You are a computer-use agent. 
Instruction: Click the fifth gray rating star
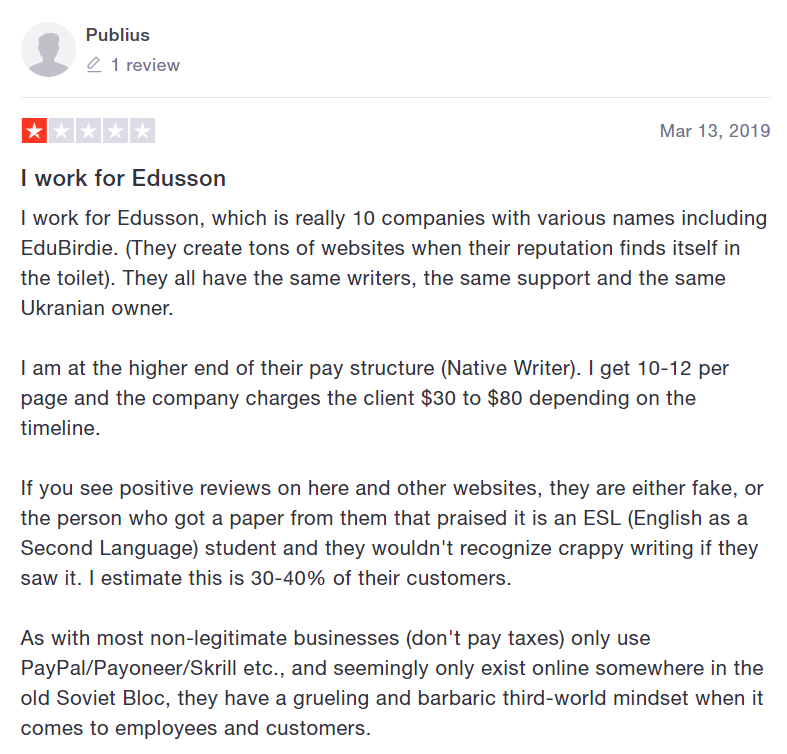pos(143,131)
